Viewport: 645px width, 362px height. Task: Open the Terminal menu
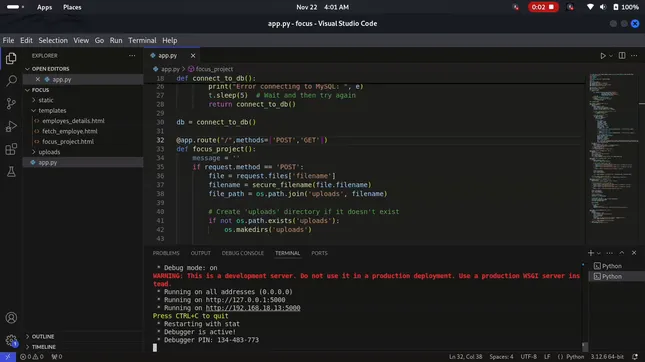(x=142, y=40)
